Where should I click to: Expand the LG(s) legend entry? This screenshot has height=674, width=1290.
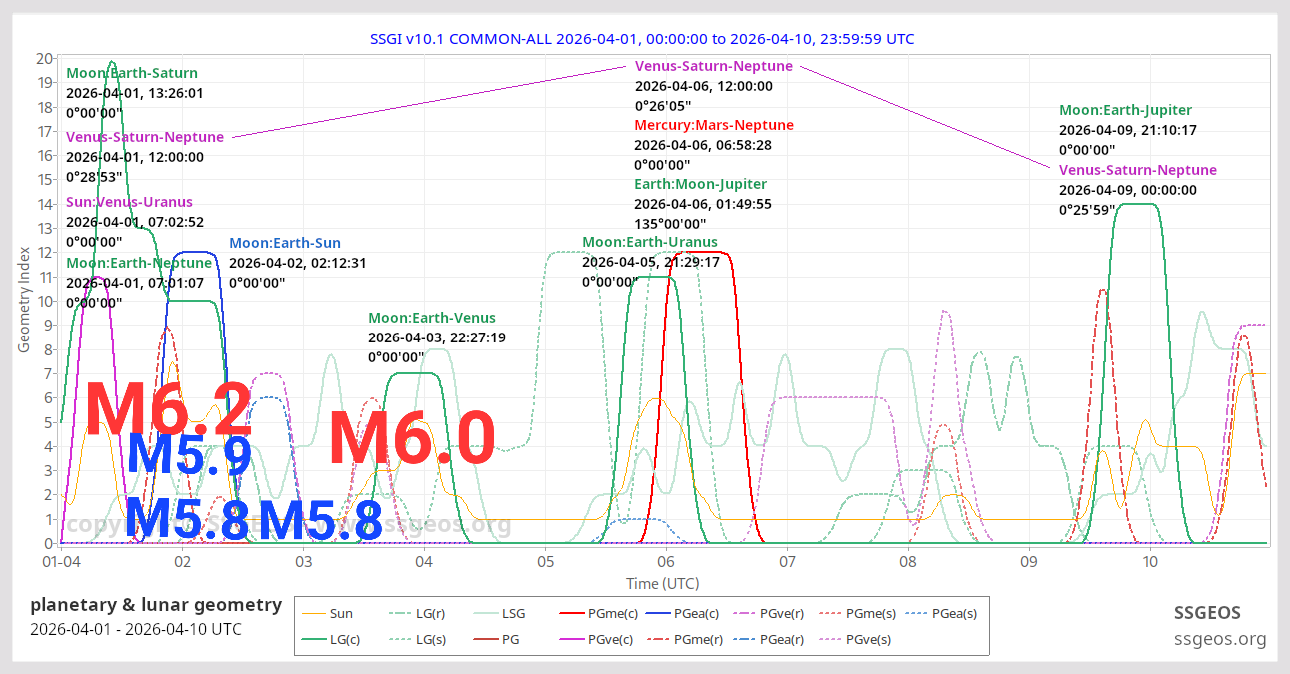(x=399, y=638)
